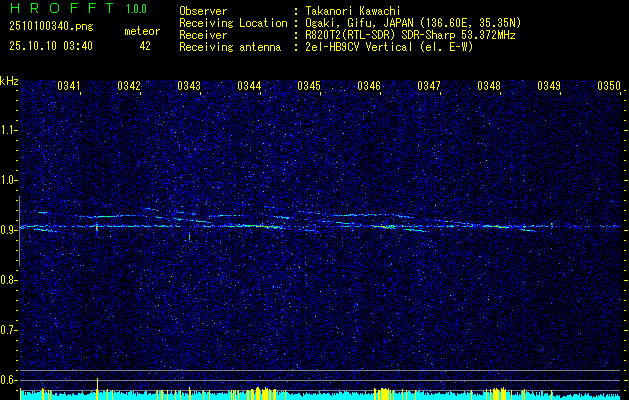Click location Ogaki, Gifu, JAPAN text
The image size is (629, 400).
pos(413,23)
